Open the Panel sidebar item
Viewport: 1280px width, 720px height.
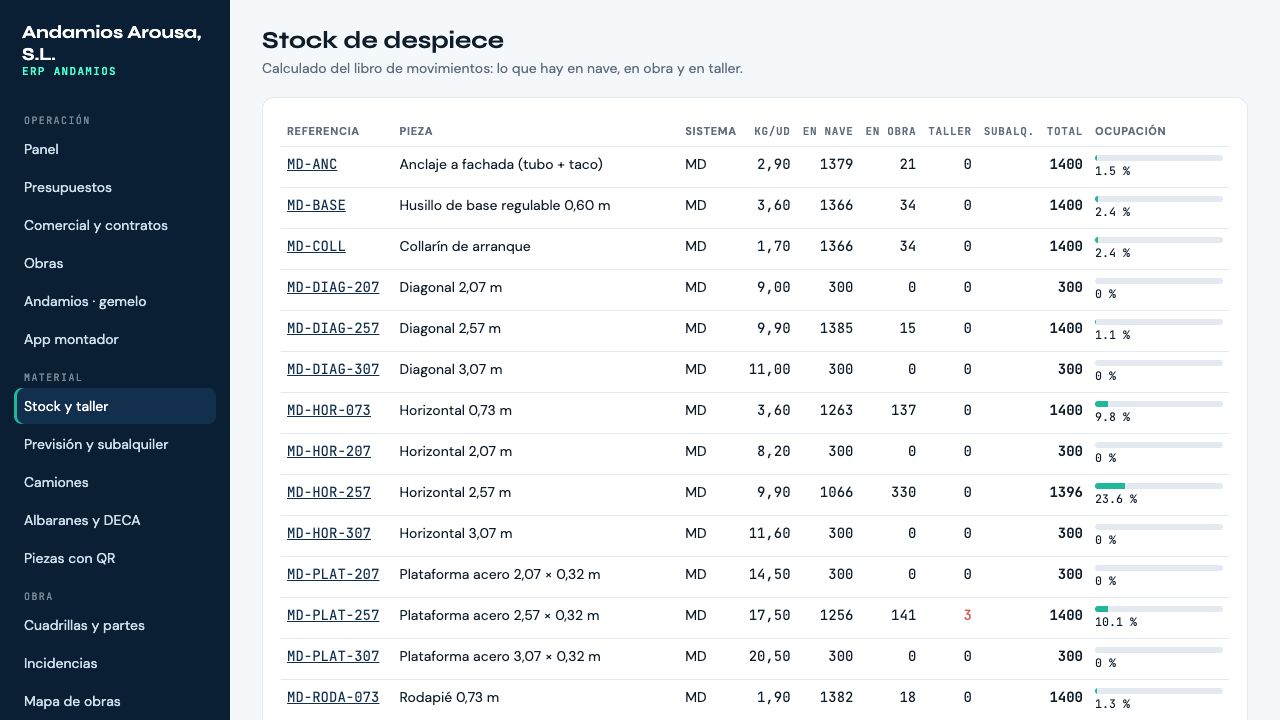pyautogui.click(x=115, y=149)
